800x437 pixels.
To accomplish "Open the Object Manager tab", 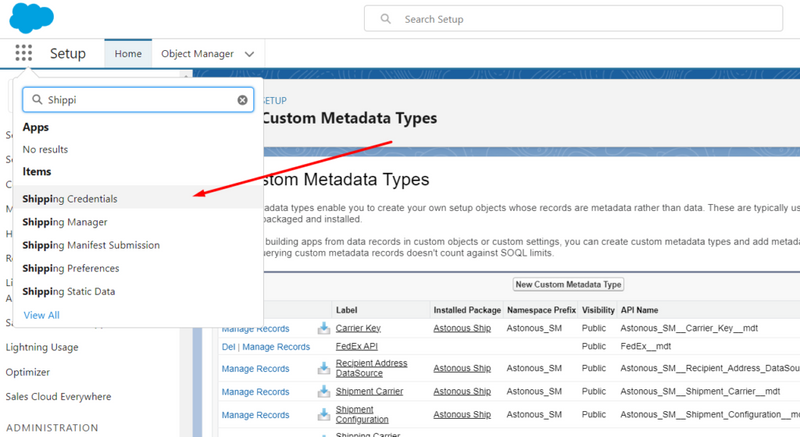I will [x=197, y=54].
